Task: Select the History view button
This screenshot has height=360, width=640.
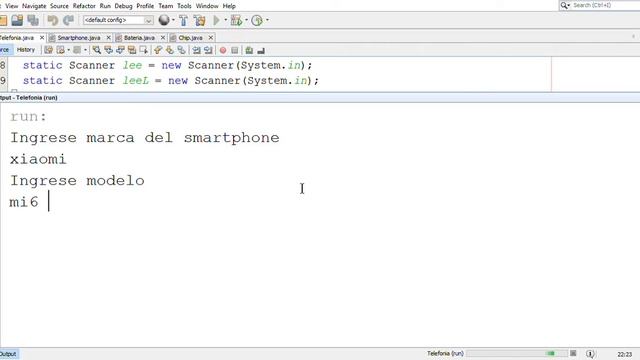Action: 26,50
